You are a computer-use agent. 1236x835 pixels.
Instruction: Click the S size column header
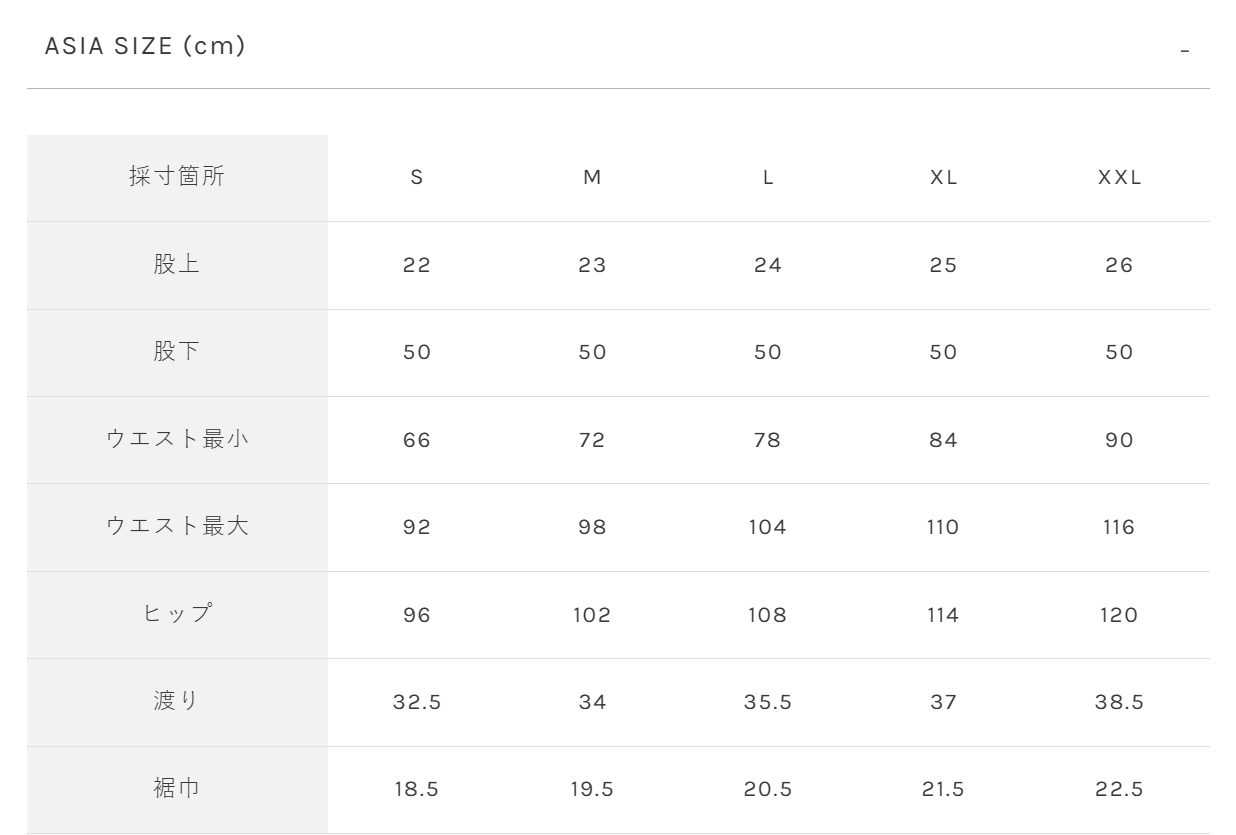tap(417, 178)
